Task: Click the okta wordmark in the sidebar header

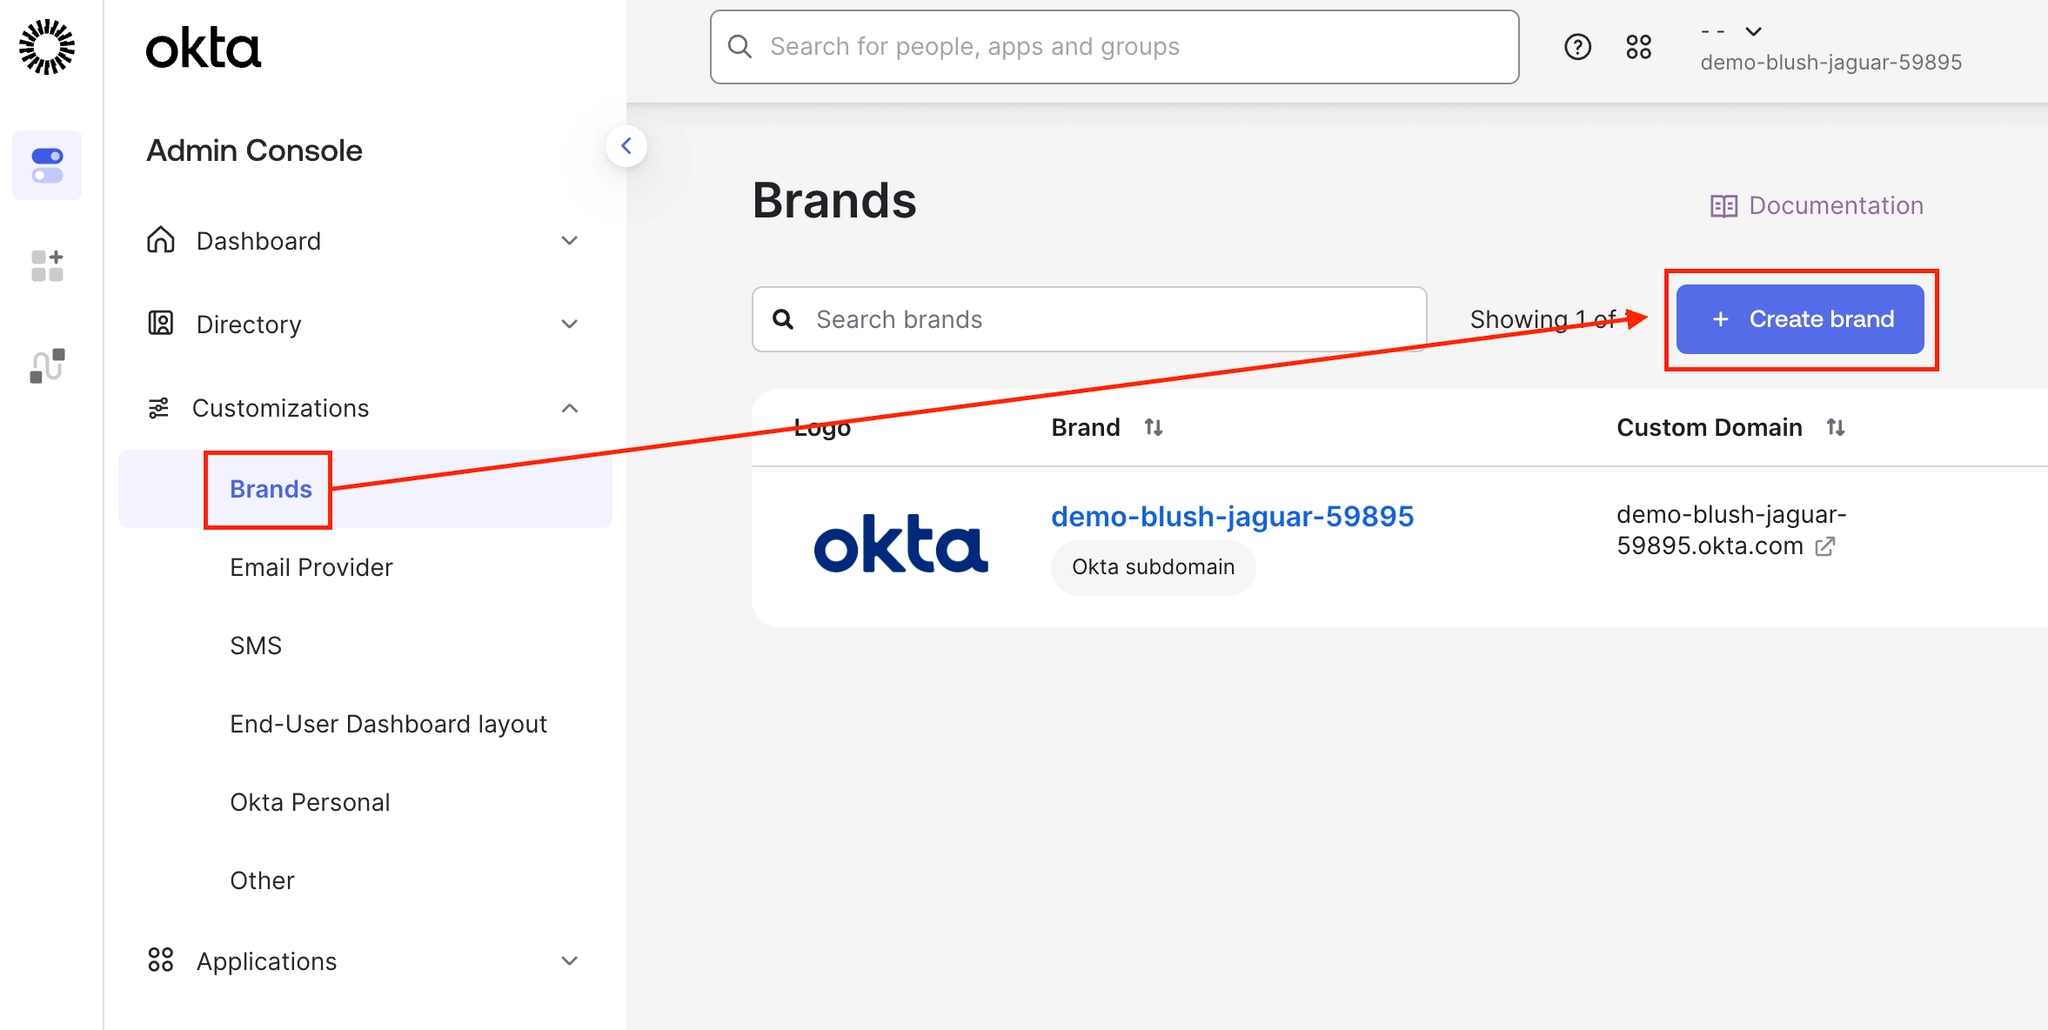Action: 203,49
